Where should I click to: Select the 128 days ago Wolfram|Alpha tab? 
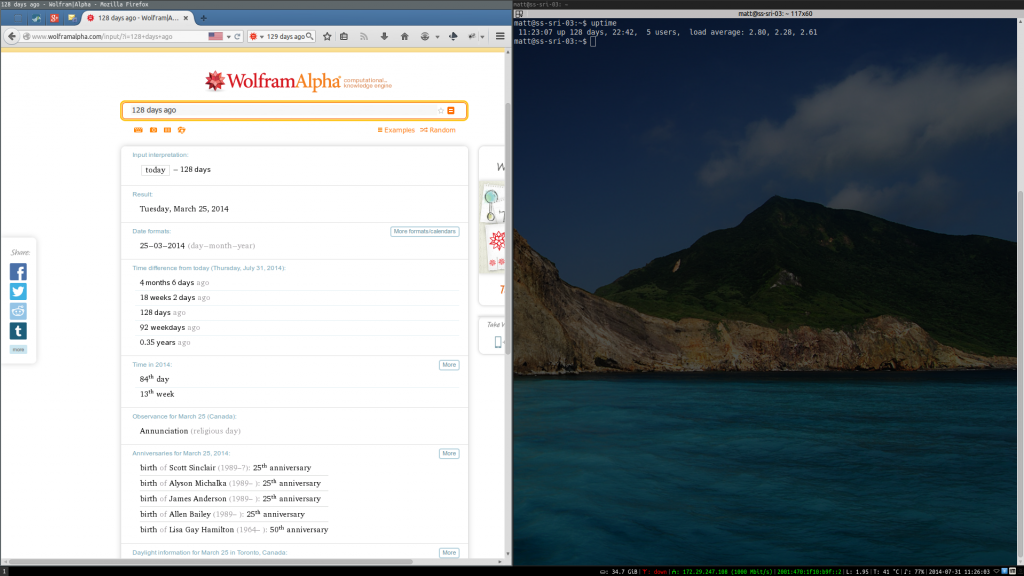click(x=137, y=18)
